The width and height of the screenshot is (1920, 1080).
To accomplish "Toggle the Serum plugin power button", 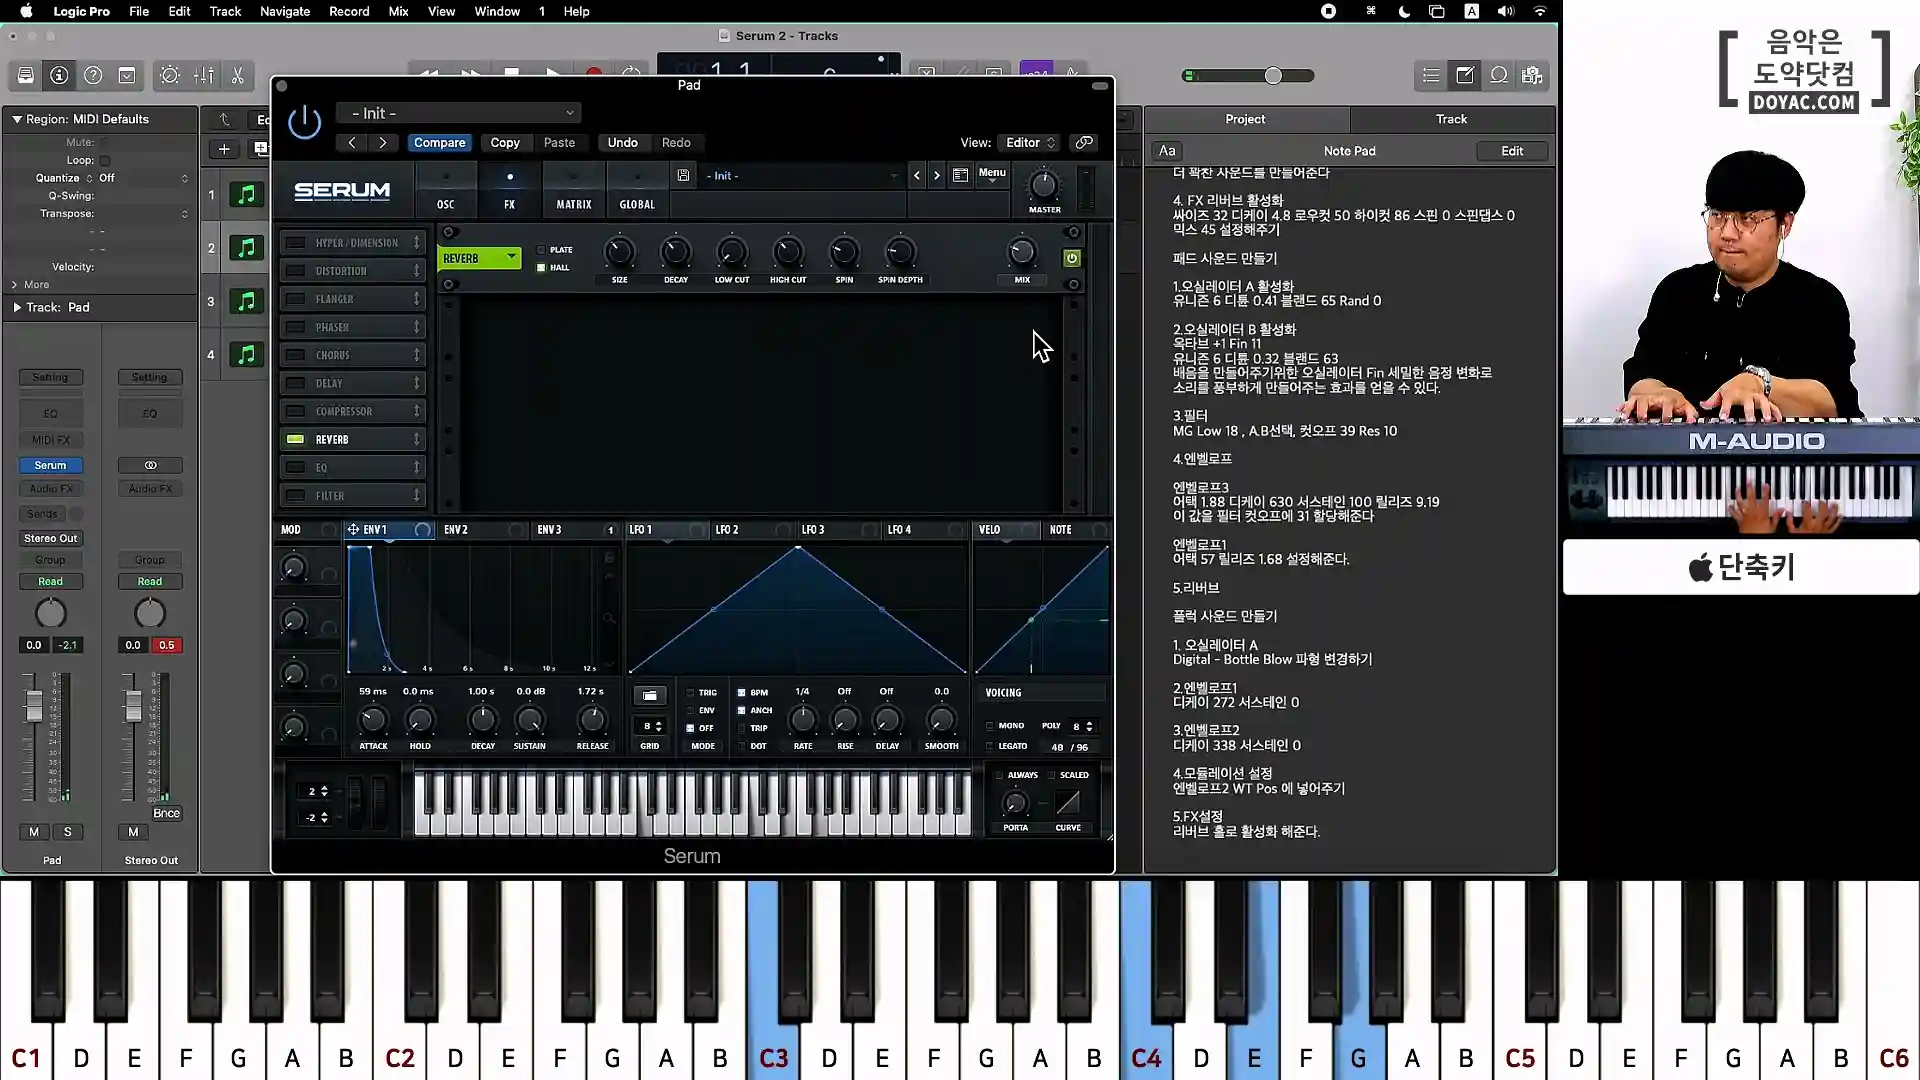I will click(304, 123).
